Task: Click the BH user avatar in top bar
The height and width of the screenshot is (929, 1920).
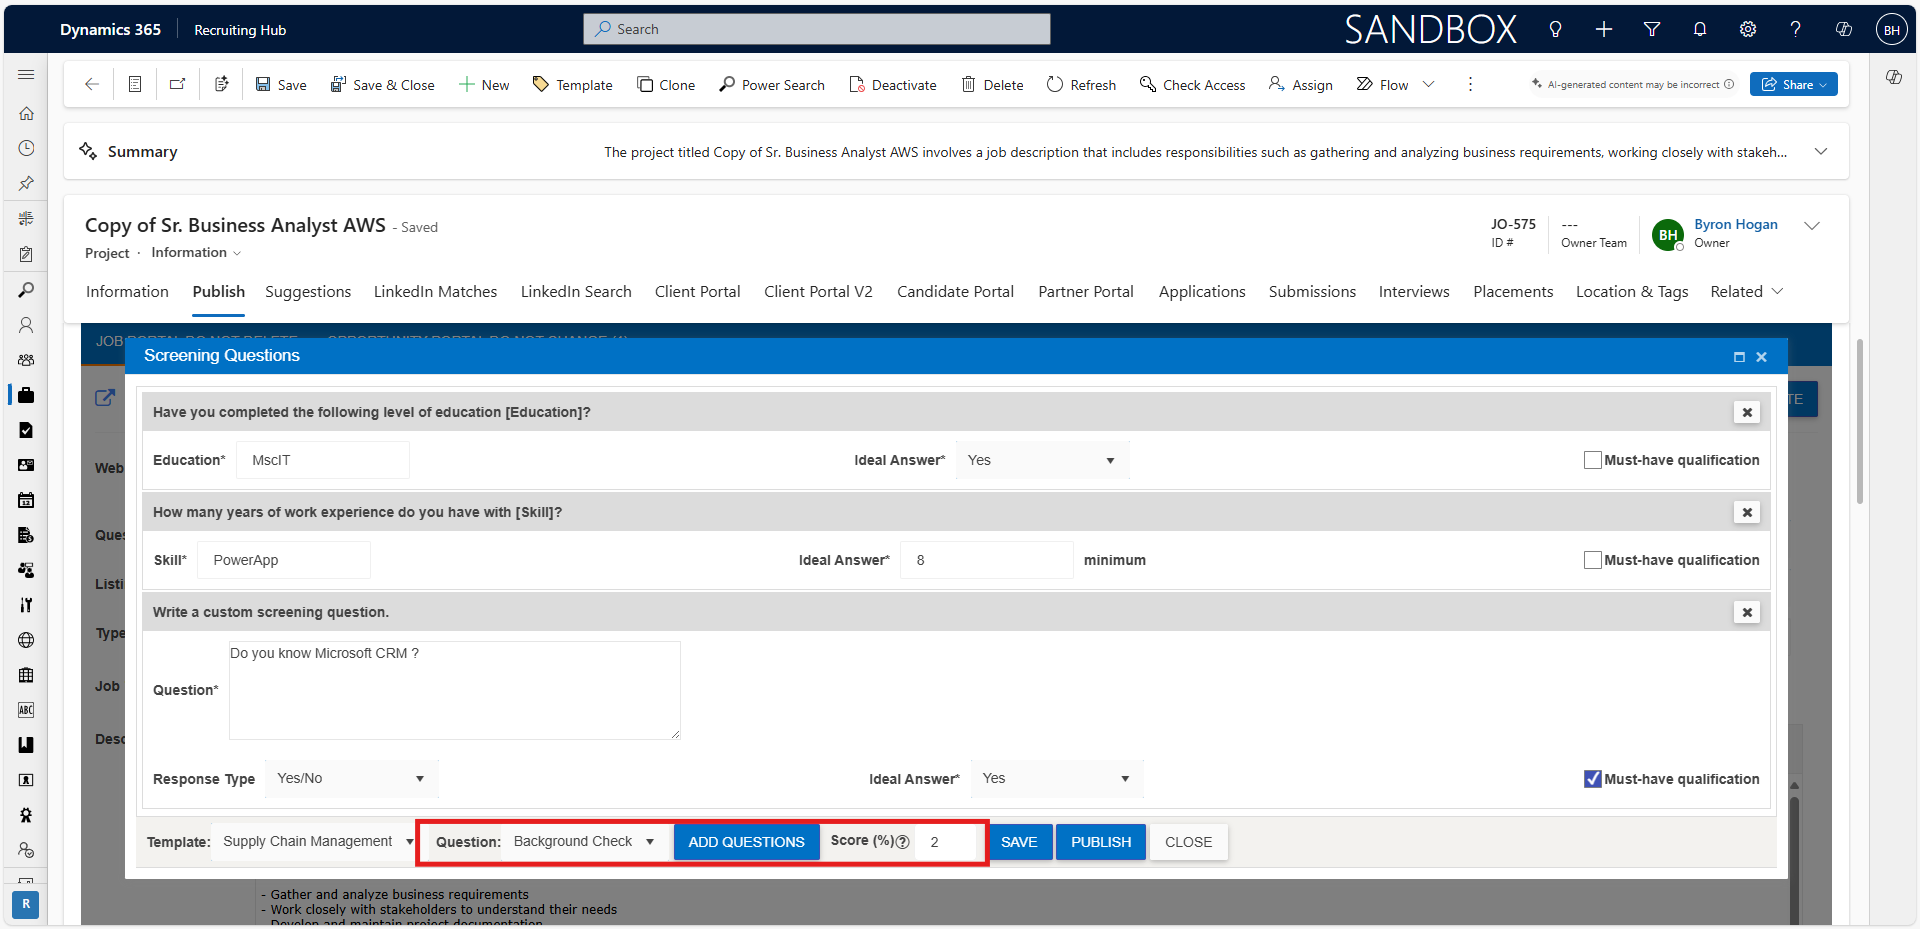Action: click(1892, 29)
